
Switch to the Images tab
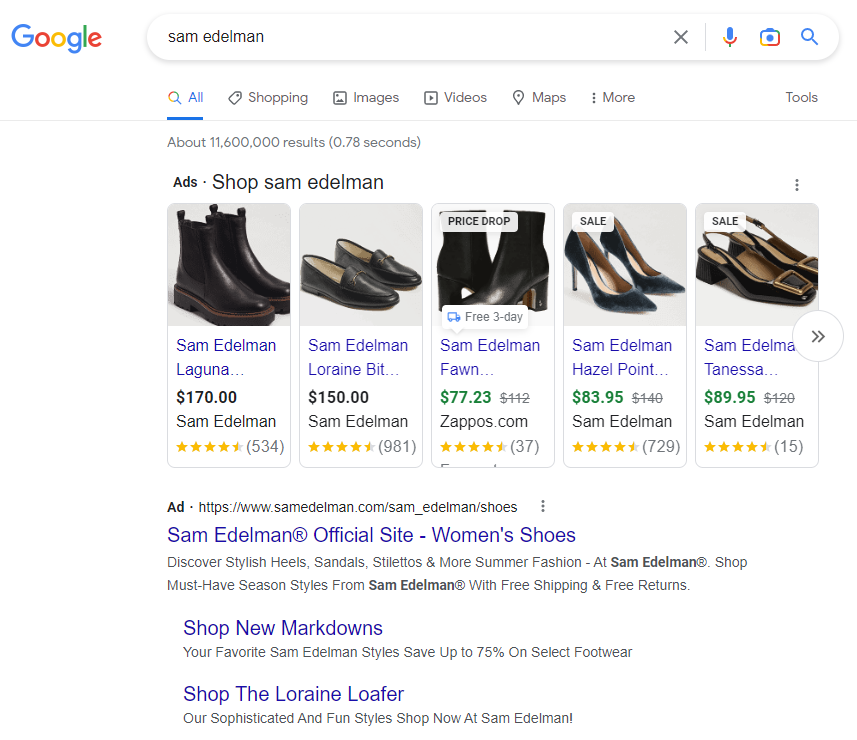[366, 98]
